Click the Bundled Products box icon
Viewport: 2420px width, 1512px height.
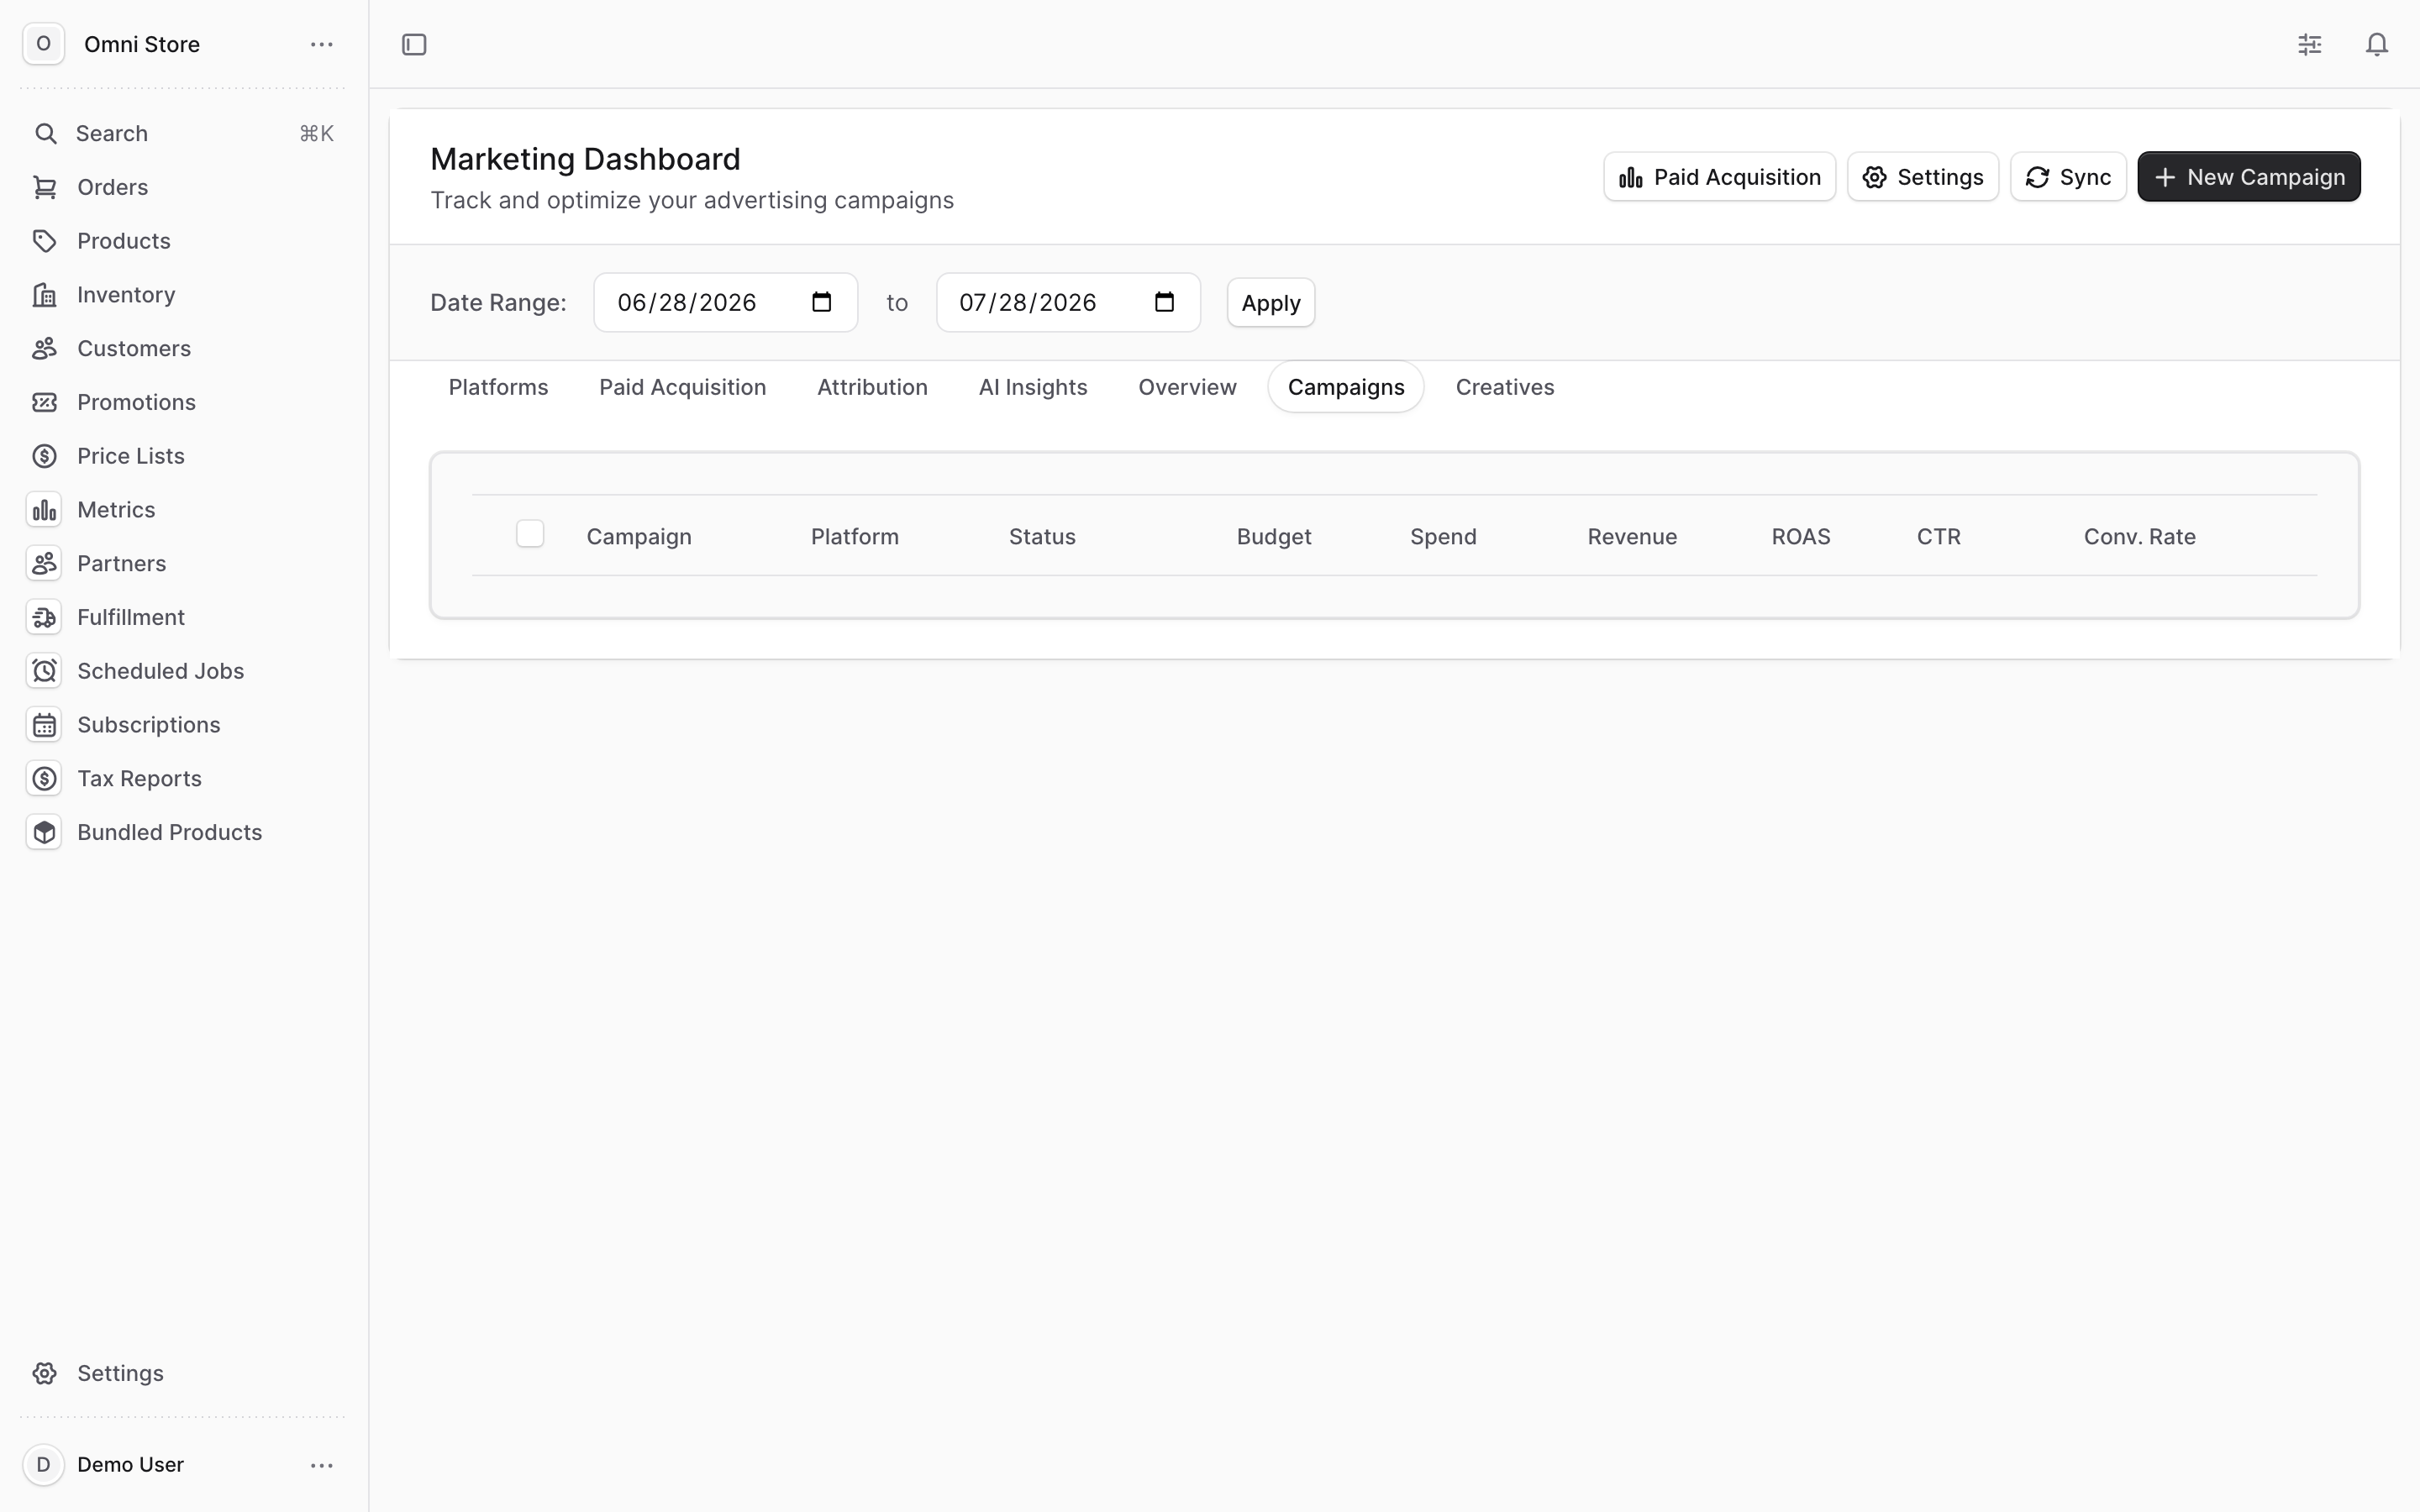[x=44, y=832]
